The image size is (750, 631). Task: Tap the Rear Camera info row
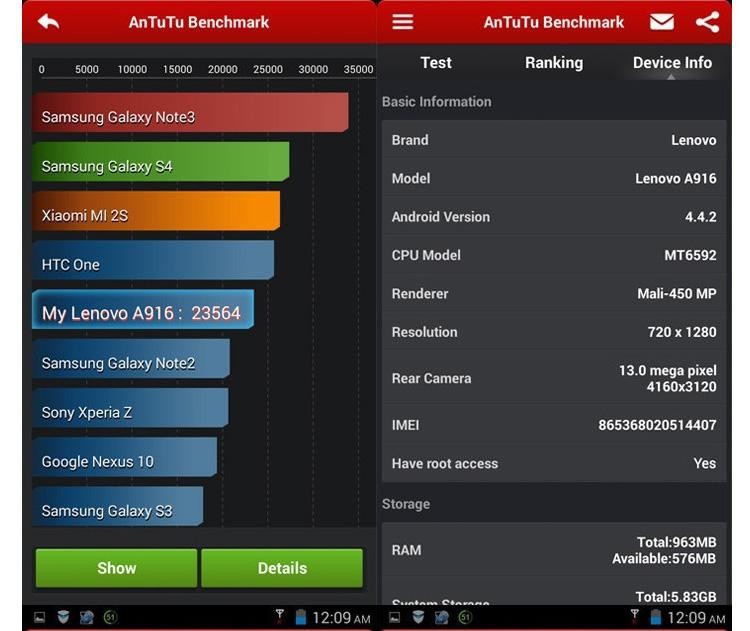tap(554, 378)
